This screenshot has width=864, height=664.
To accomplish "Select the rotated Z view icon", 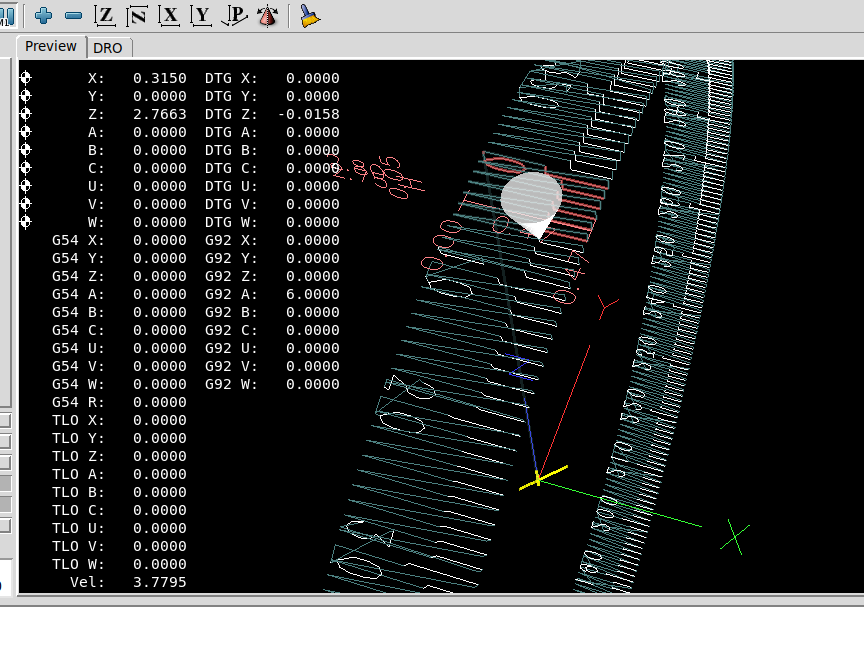I will [137, 15].
